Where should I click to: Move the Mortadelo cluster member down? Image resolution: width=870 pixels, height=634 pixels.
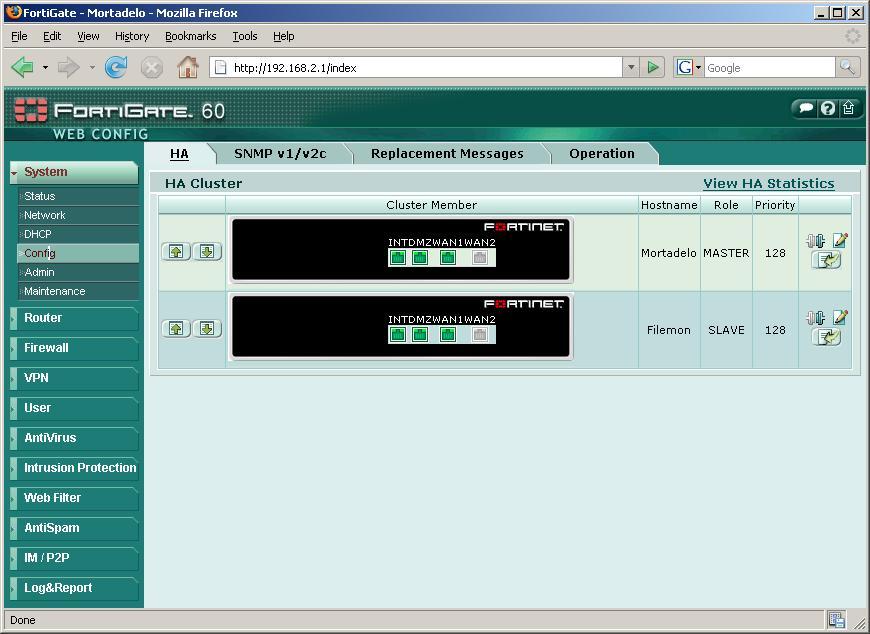(x=207, y=252)
